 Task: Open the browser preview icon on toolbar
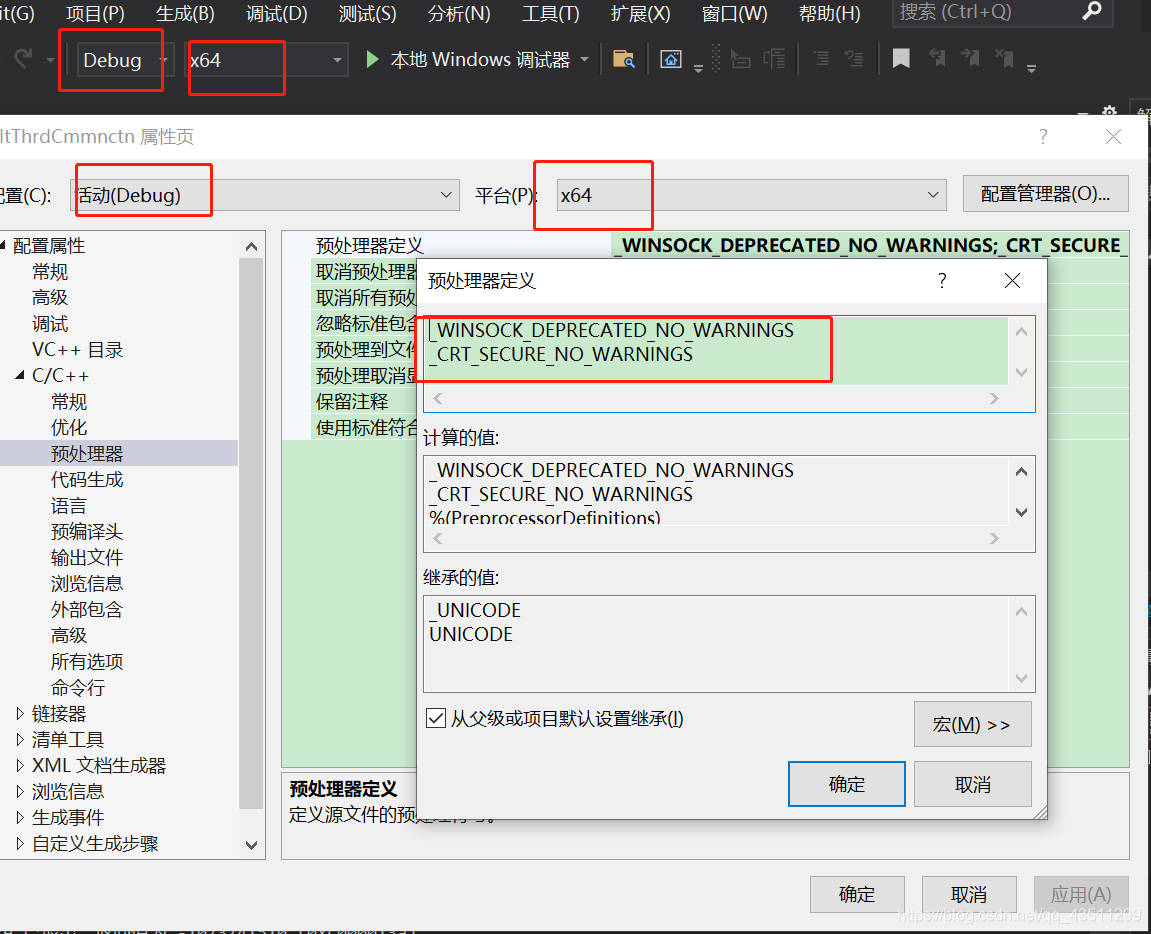pos(672,59)
